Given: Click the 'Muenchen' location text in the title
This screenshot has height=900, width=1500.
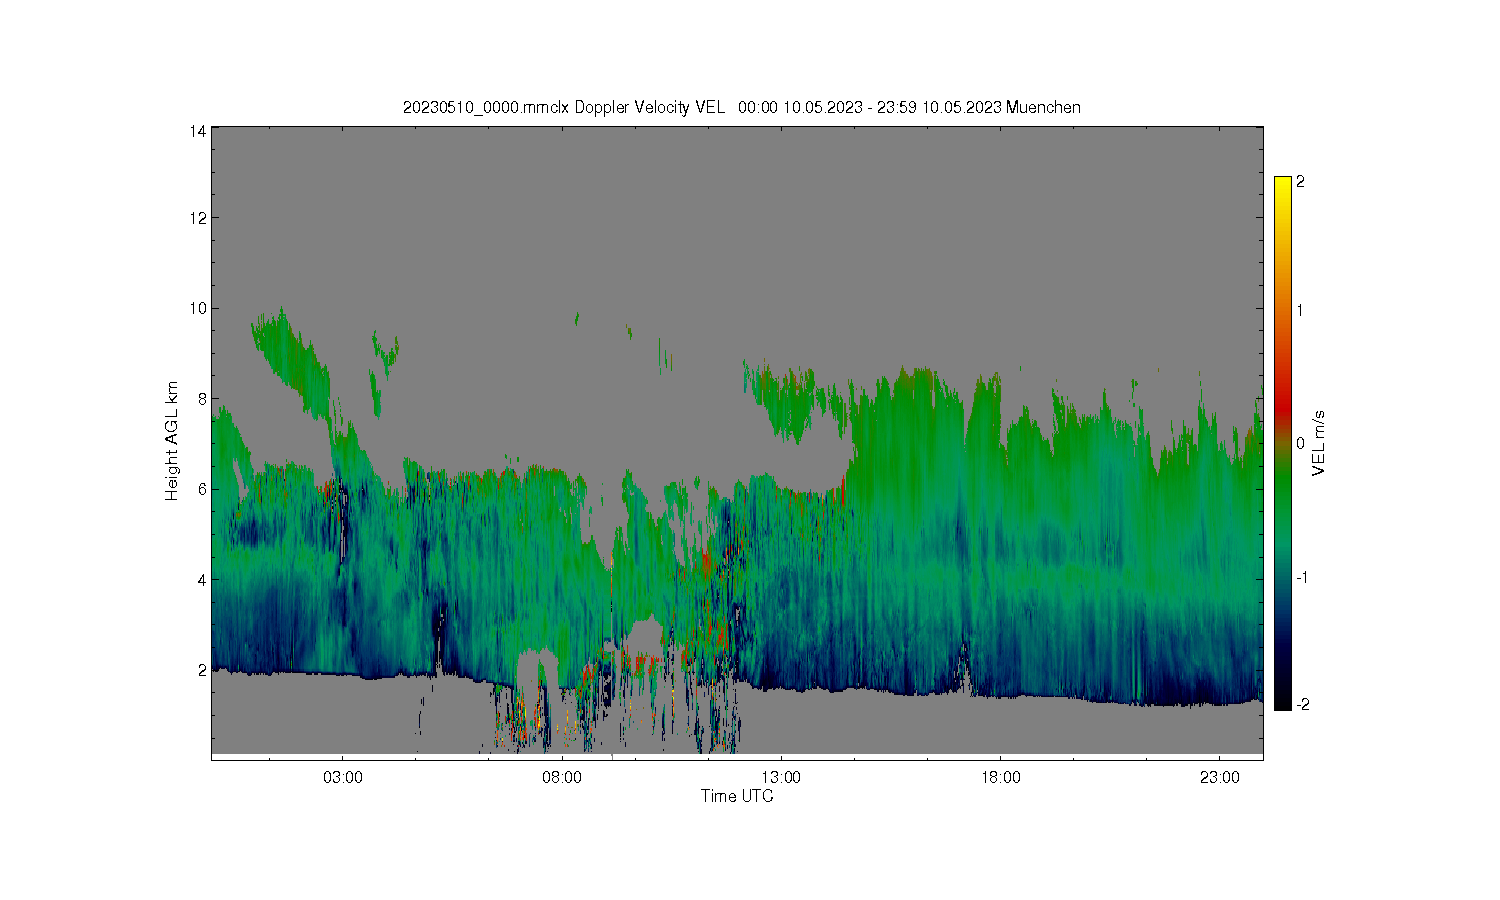Looking at the screenshot, I should [1043, 107].
